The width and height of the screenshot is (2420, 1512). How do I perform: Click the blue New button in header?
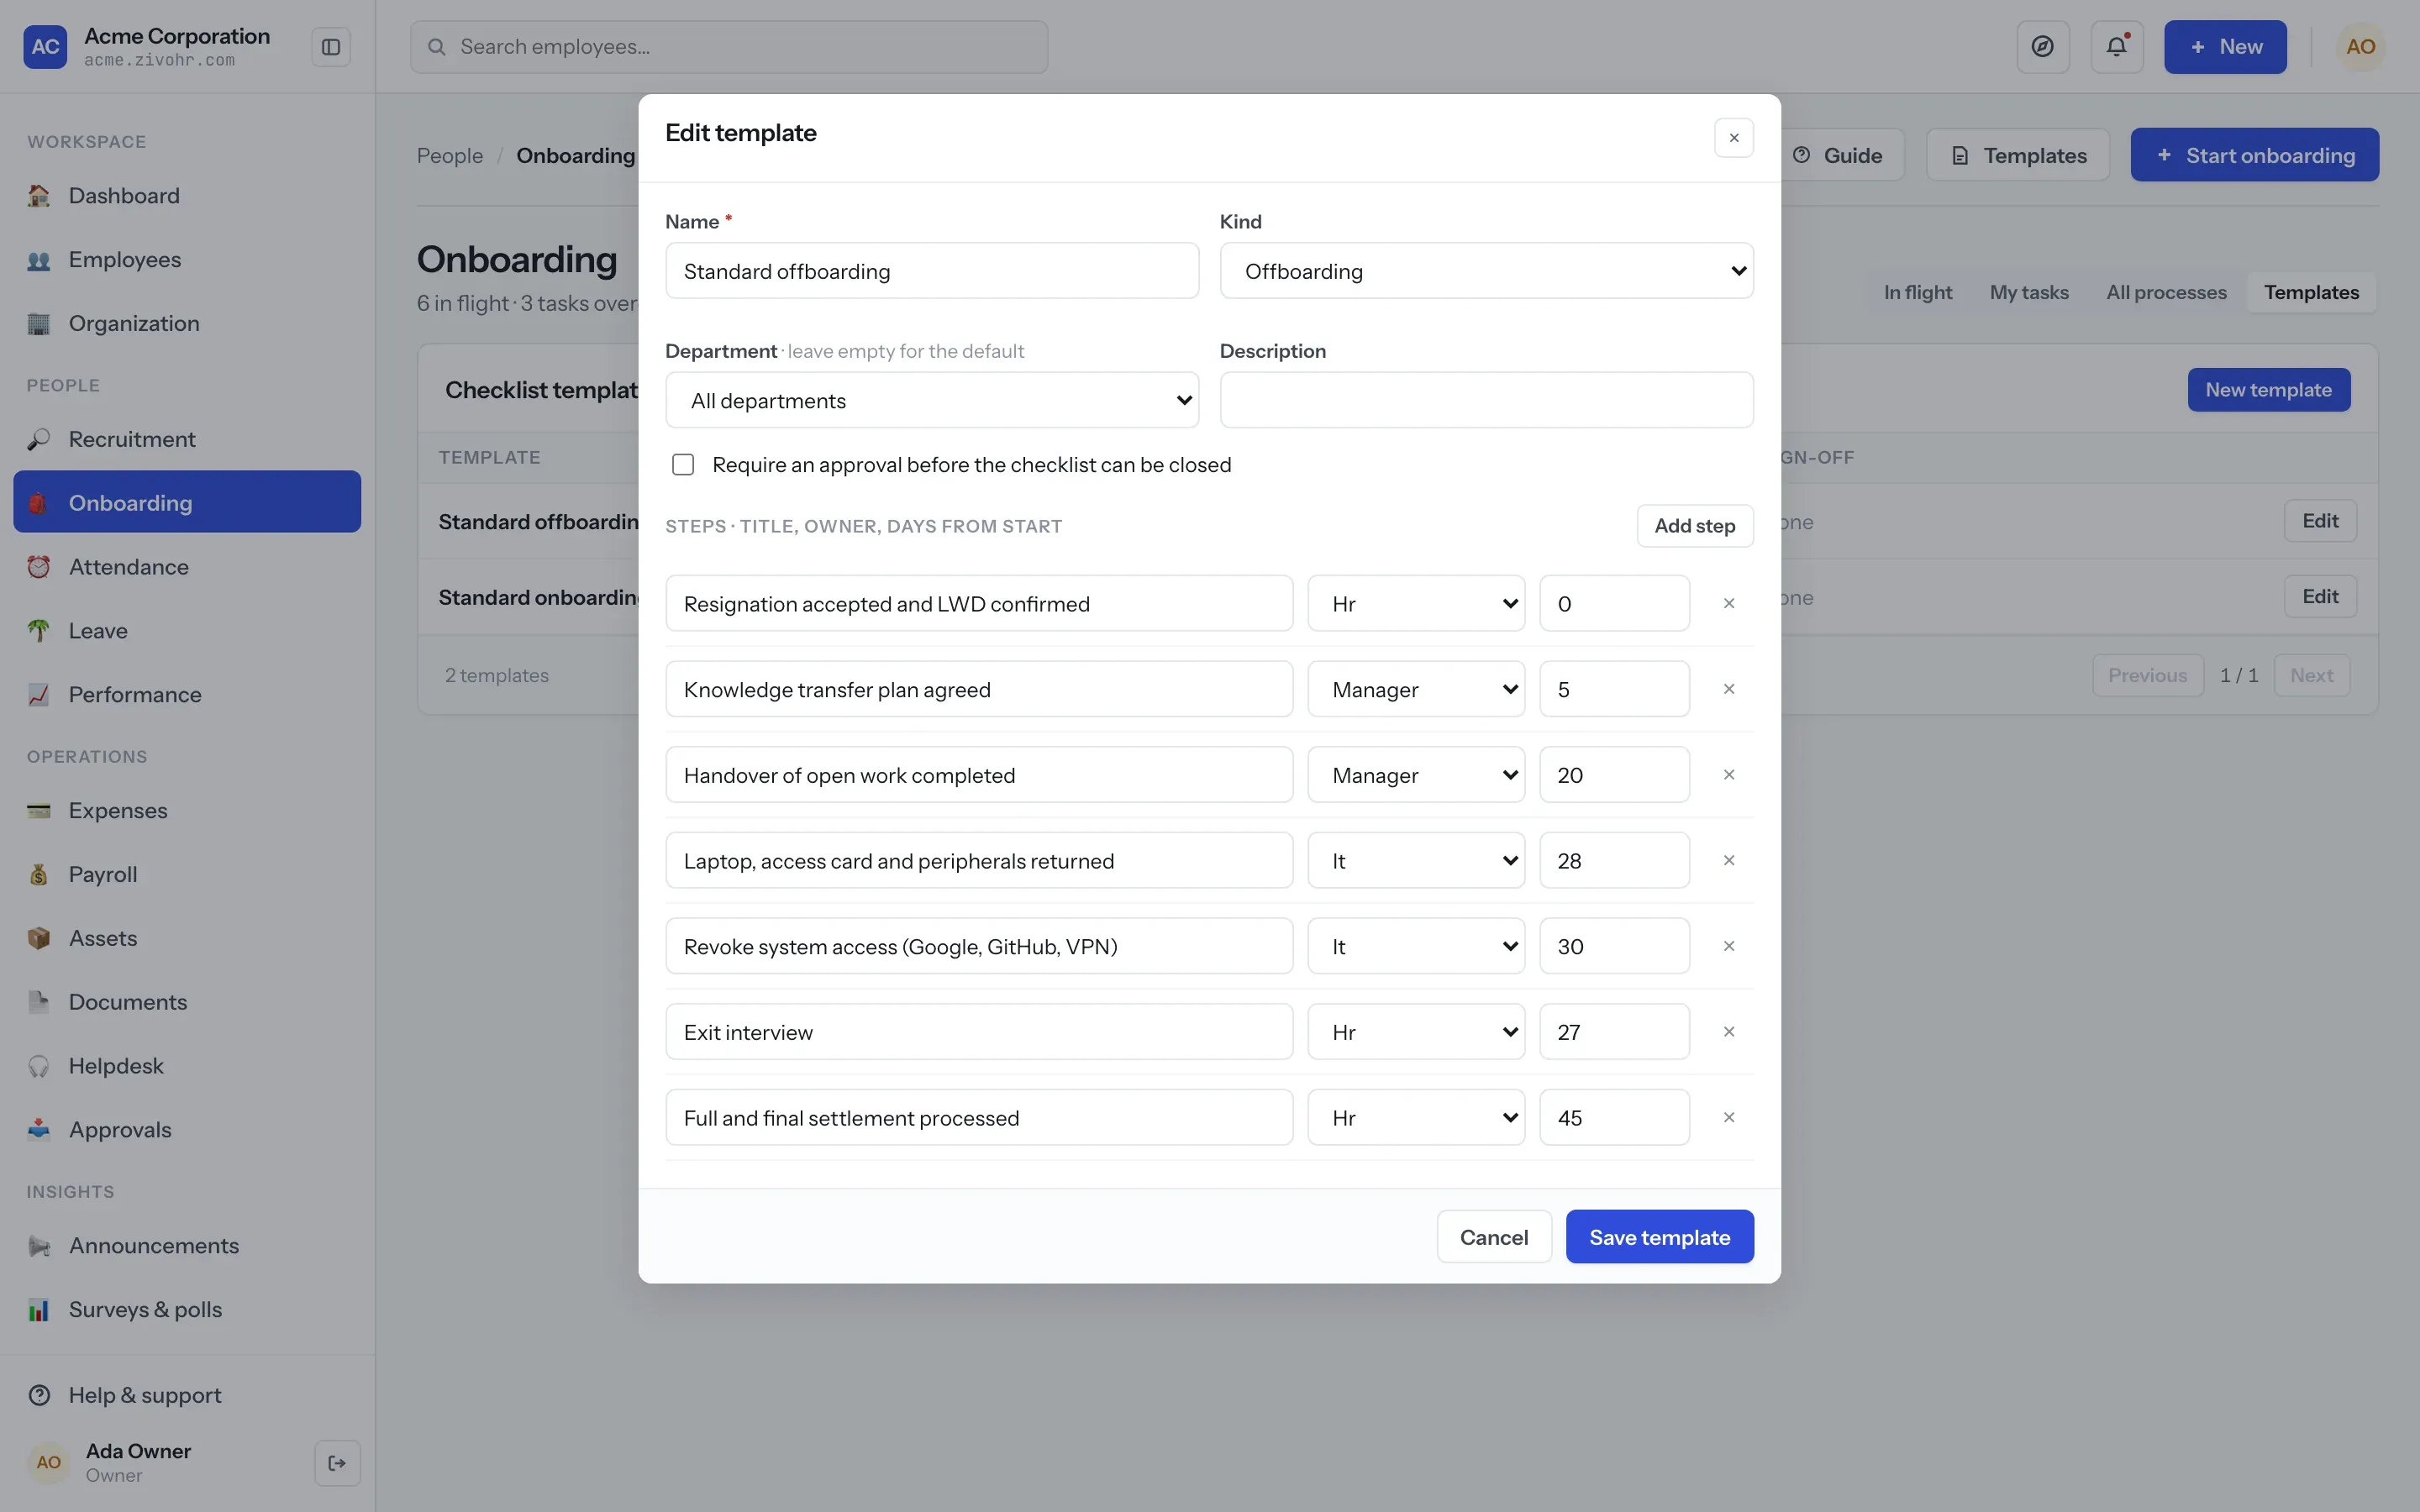point(2225,47)
